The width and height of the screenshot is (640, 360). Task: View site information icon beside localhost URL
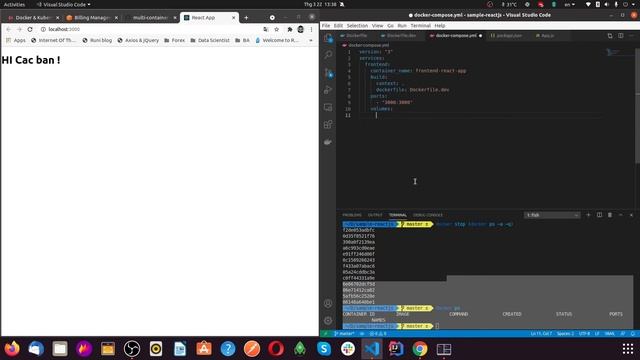(x=43, y=29)
